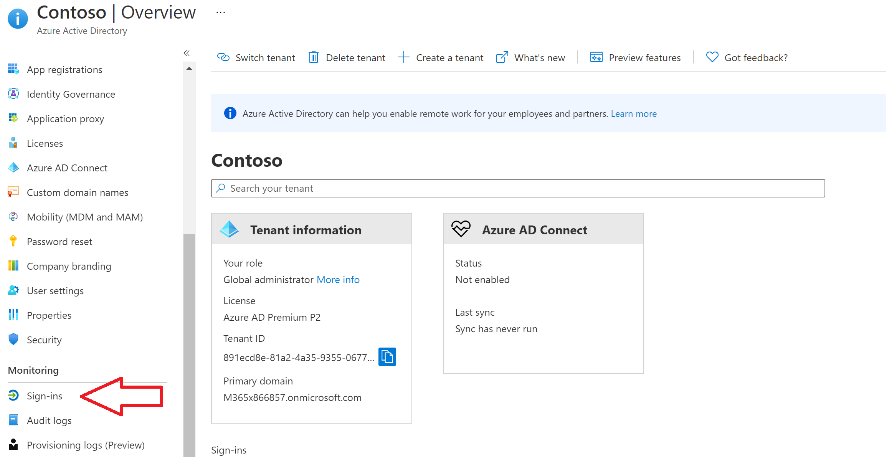Click the Tenant information pyramid icon
The width and height of the screenshot is (886, 457).
pyautogui.click(x=229, y=229)
